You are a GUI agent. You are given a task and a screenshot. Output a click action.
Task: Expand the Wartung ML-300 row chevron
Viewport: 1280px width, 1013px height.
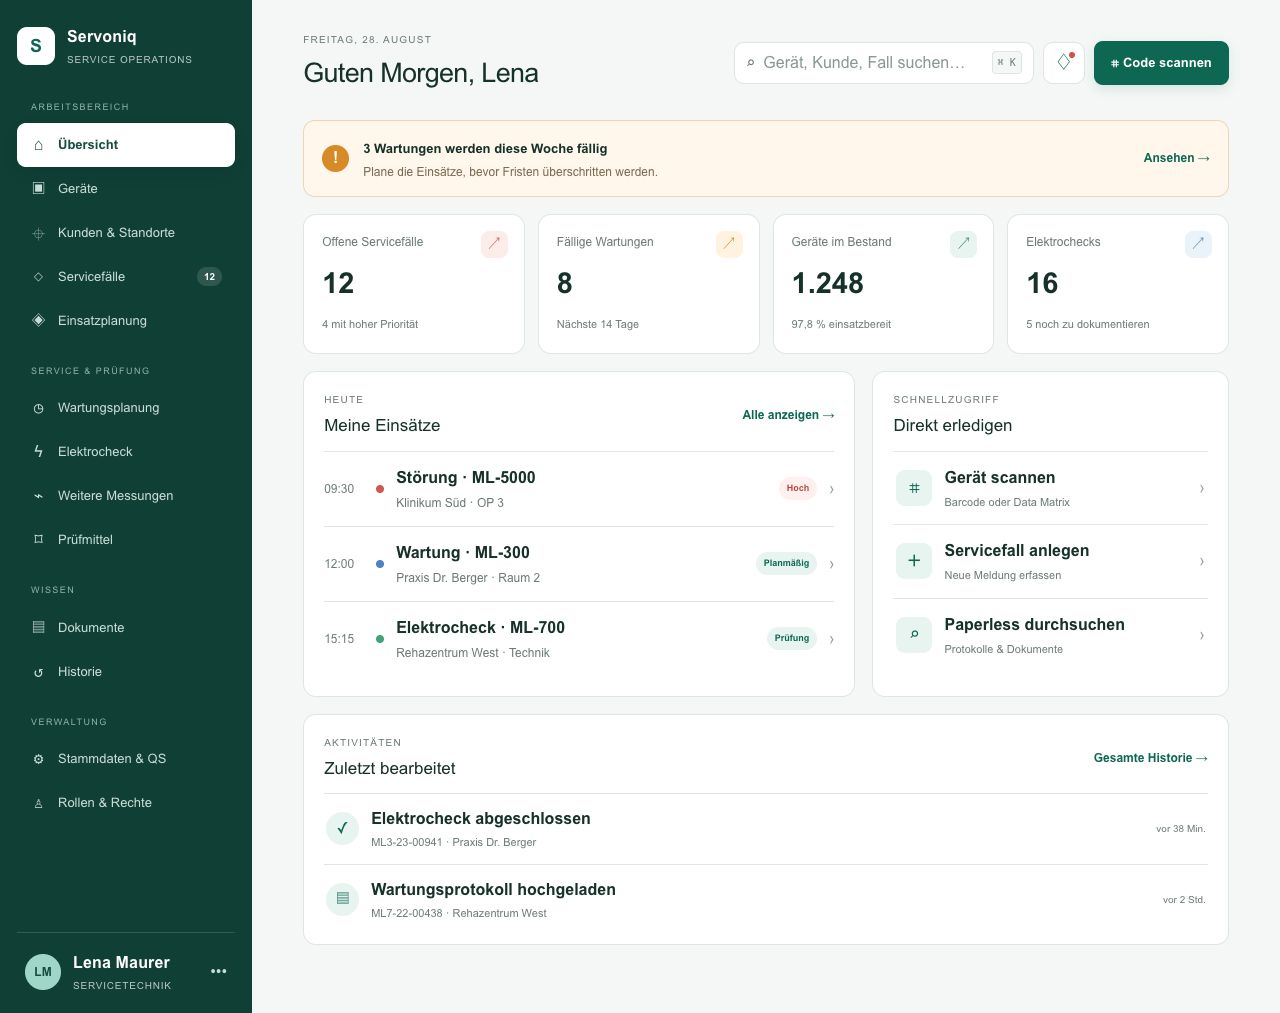(832, 564)
